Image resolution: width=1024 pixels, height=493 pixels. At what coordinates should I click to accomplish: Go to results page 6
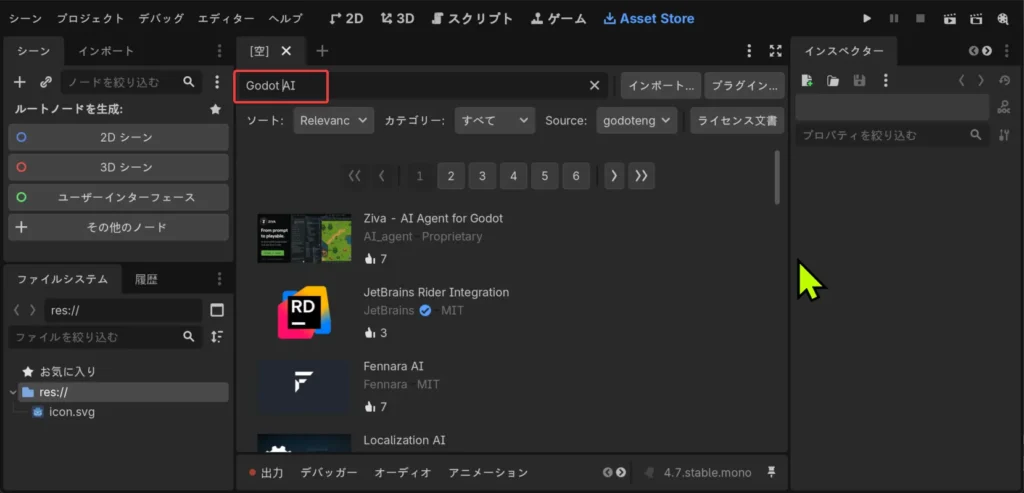576,176
